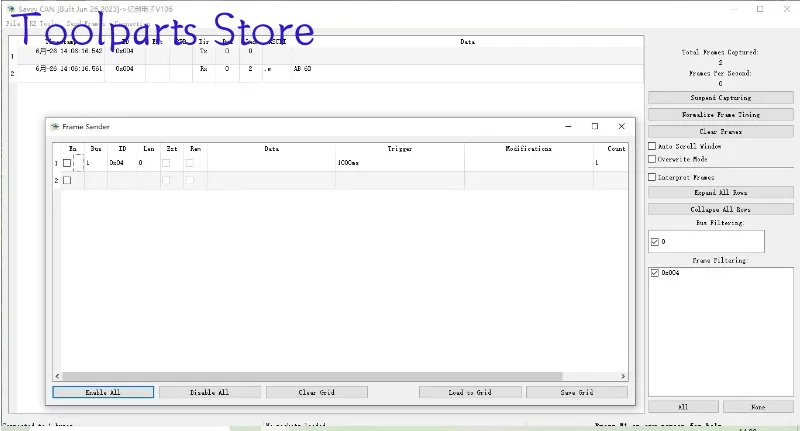Viewport: 800px width, 431px height.
Task: Select the Rx frame row in main table
Action: 330,73
